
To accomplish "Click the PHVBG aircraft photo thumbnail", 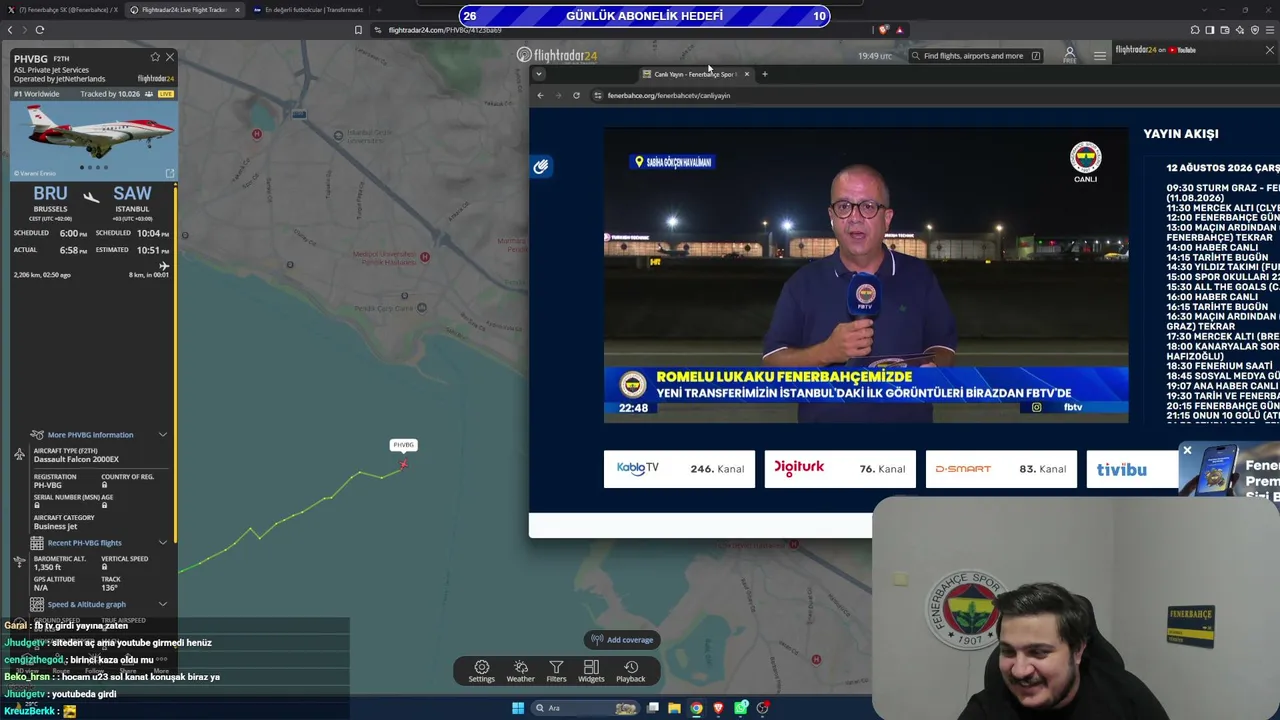I will pyautogui.click(x=94, y=140).
